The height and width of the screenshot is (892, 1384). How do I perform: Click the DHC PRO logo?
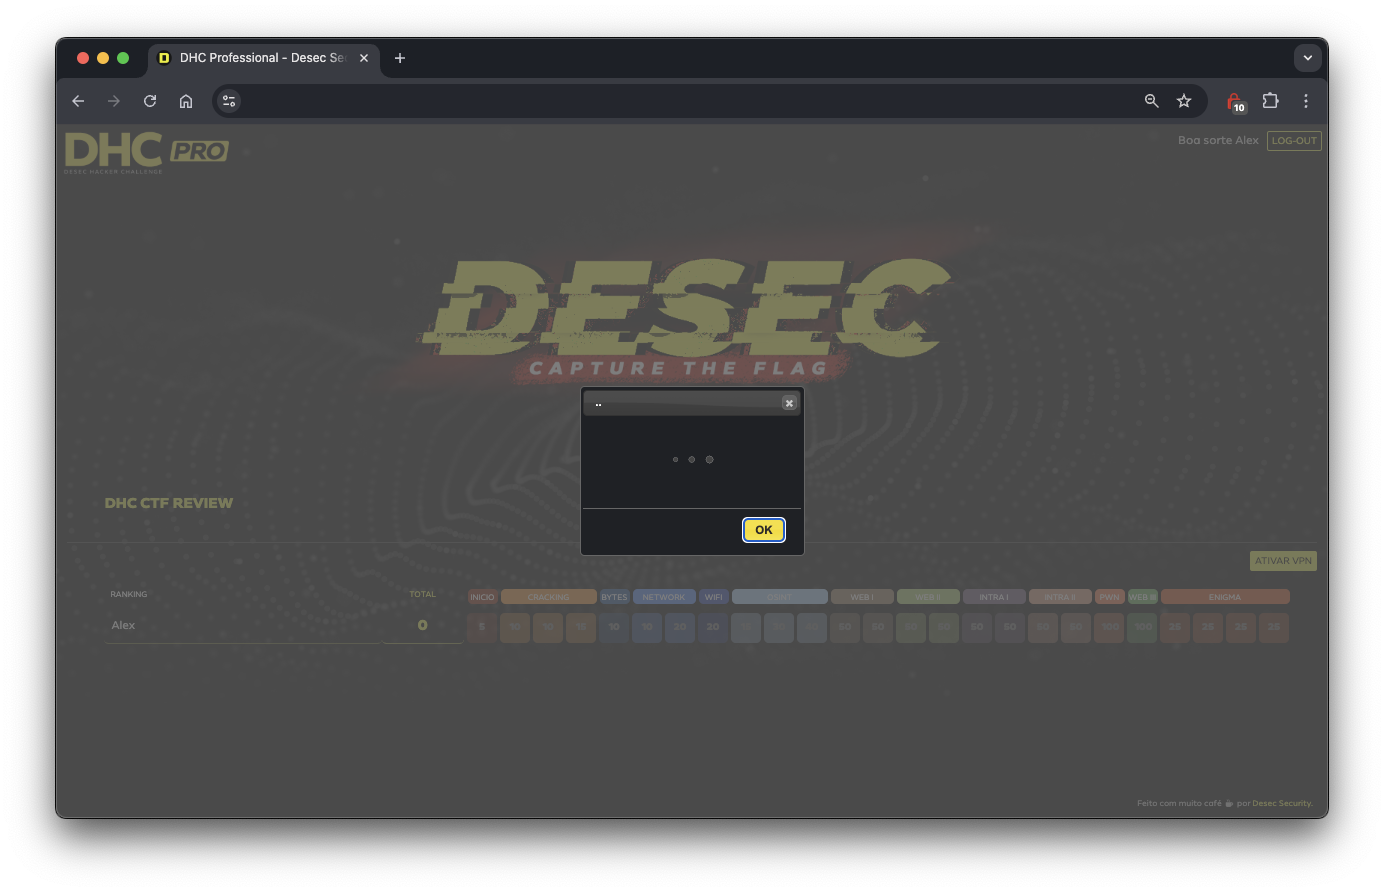[x=146, y=152]
